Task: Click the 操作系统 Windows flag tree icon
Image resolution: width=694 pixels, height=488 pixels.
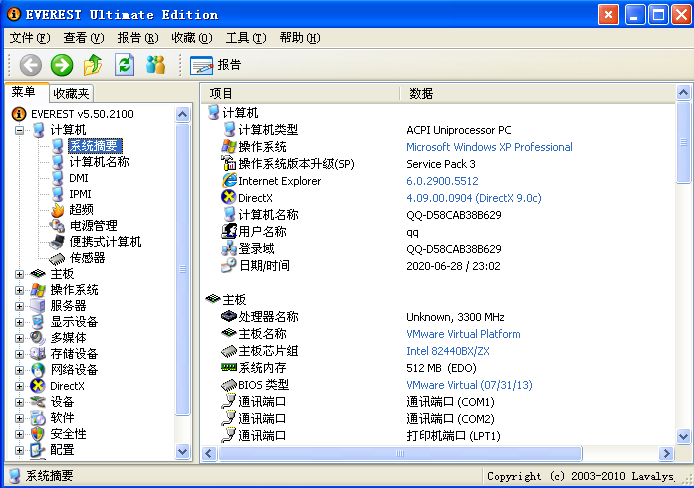Action: (38, 290)
